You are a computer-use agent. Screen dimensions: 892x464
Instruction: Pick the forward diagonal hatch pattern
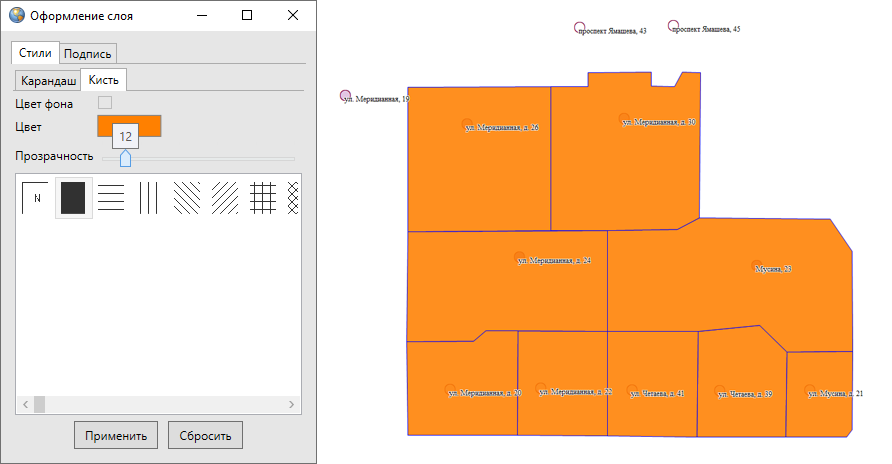[225, 198]
